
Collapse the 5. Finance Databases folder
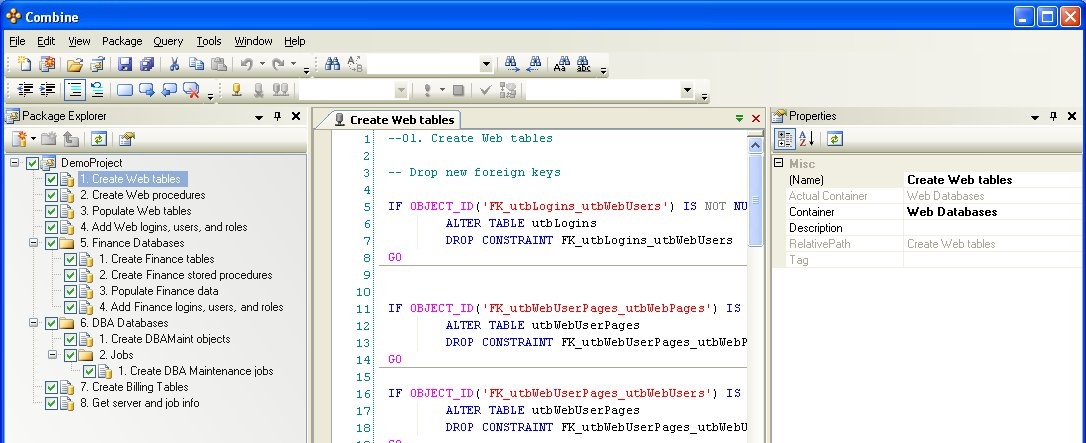coord(33,243)
